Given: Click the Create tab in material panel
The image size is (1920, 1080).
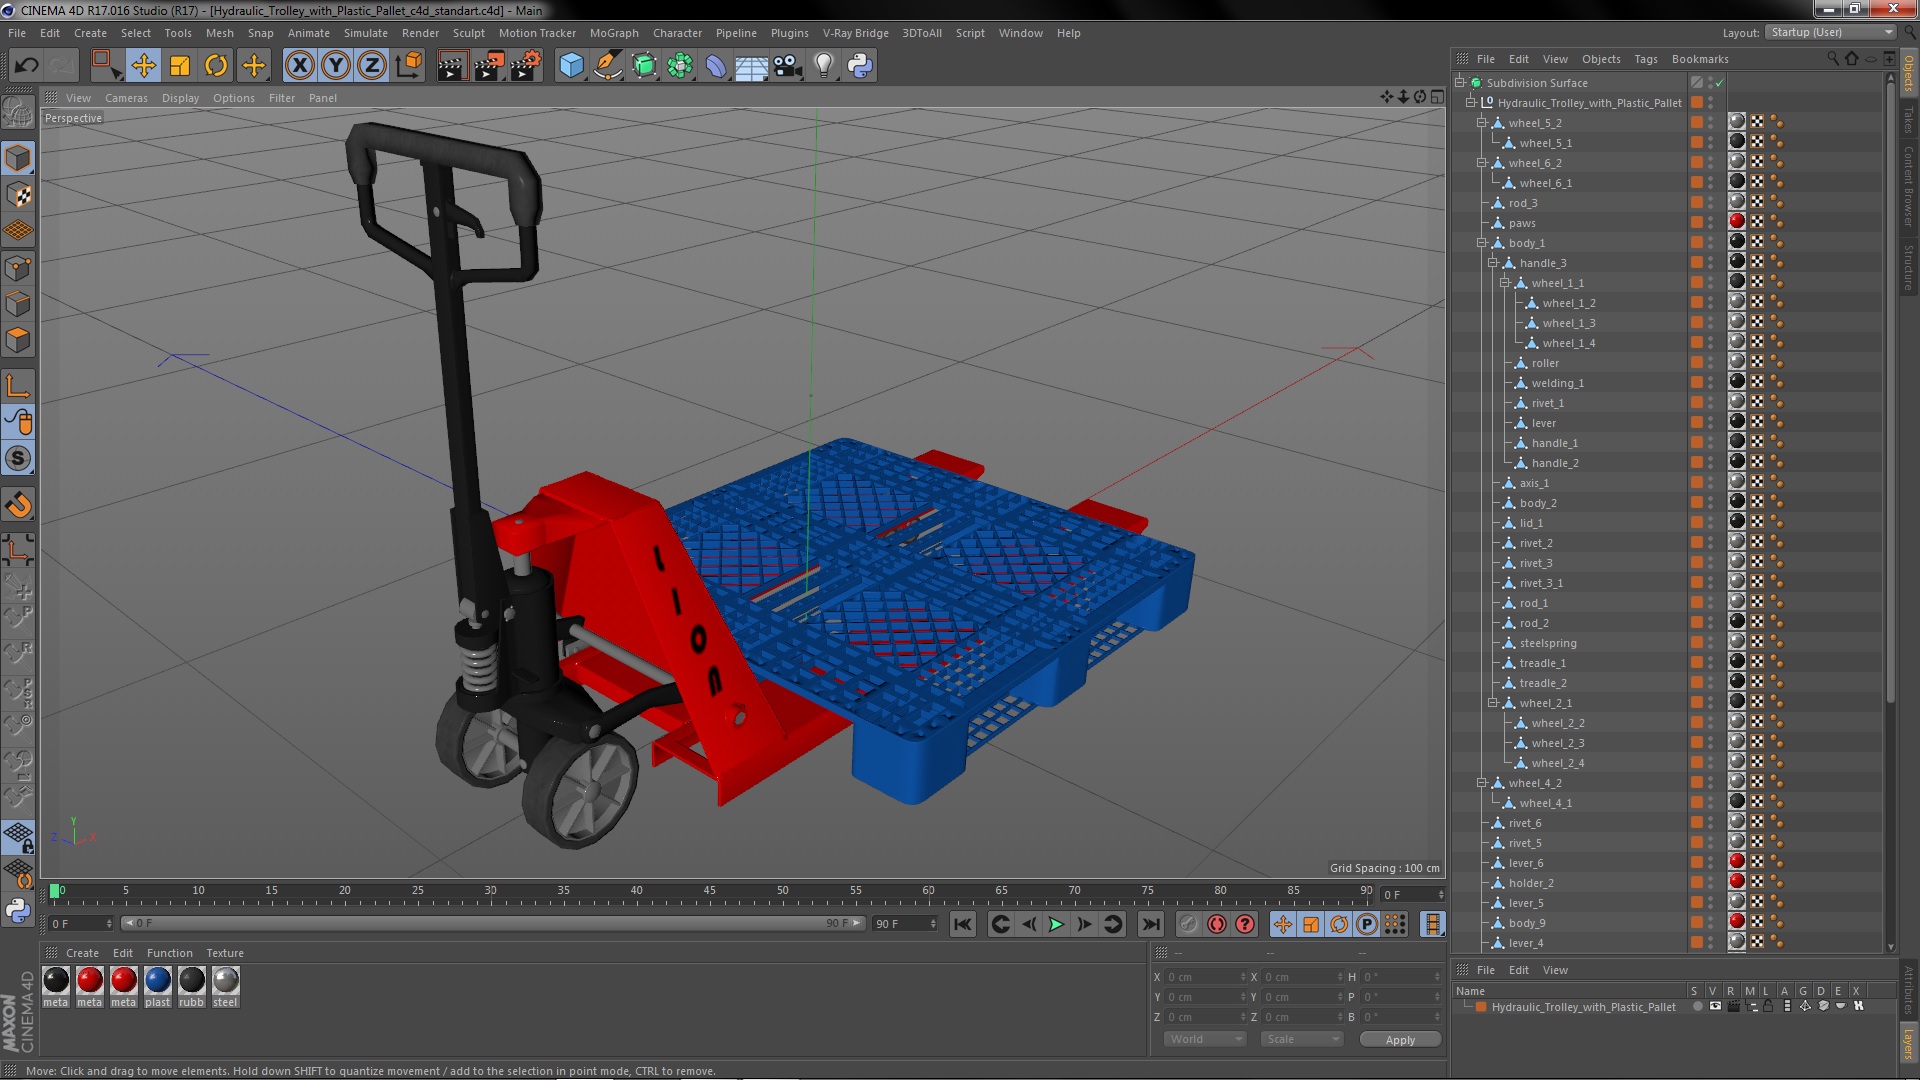Looking at the screenshot, I should 82,952.
